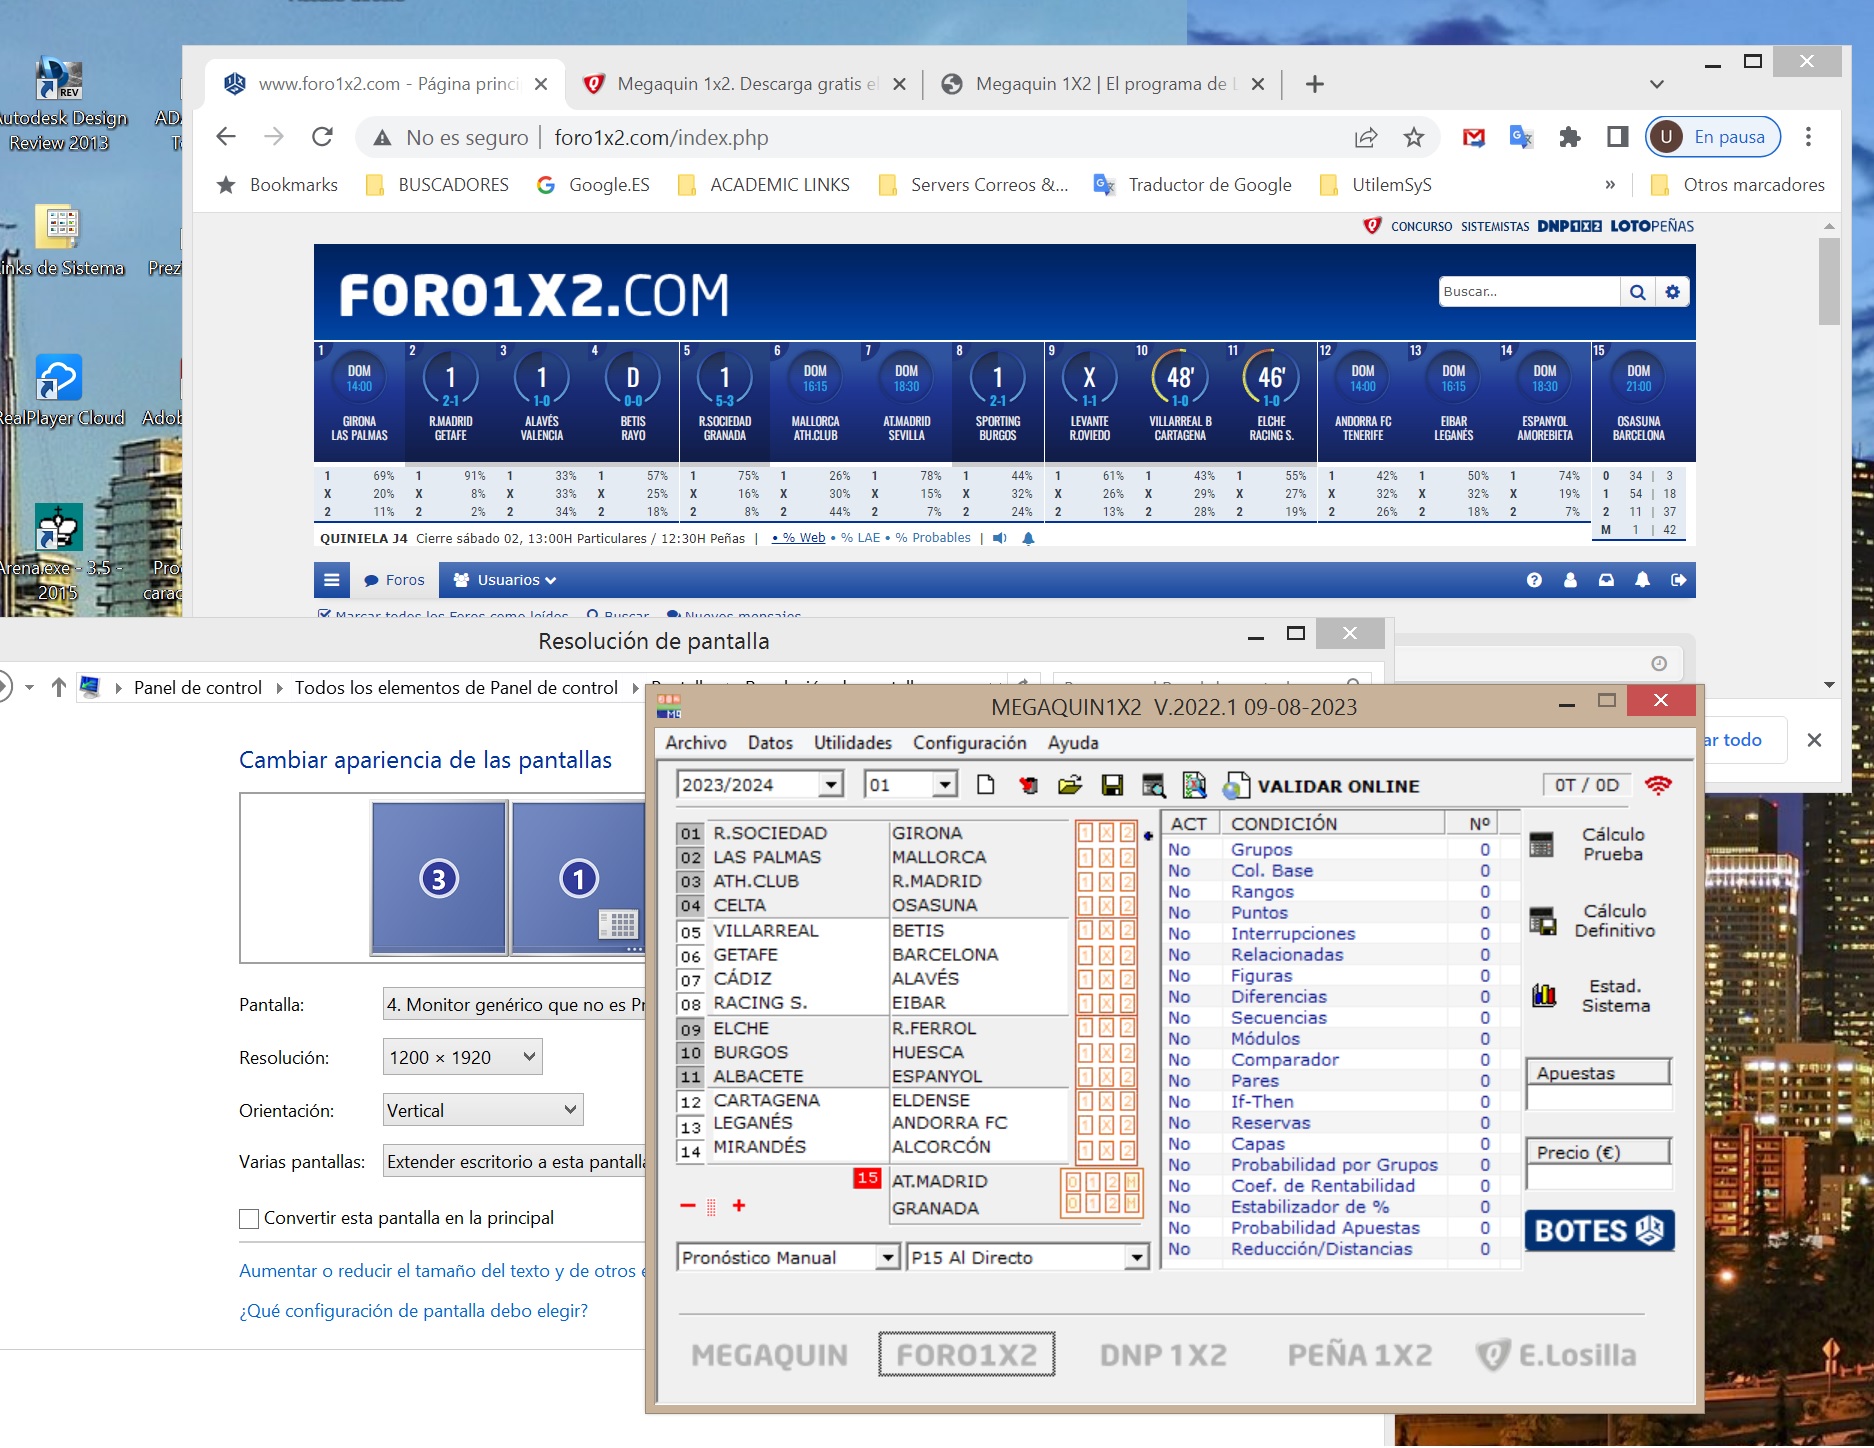The image size is (1874, 1448).
Task: Click '¿Qué configuración de pantalla debo elegir?' link
Action: [x=413, y=1311]
